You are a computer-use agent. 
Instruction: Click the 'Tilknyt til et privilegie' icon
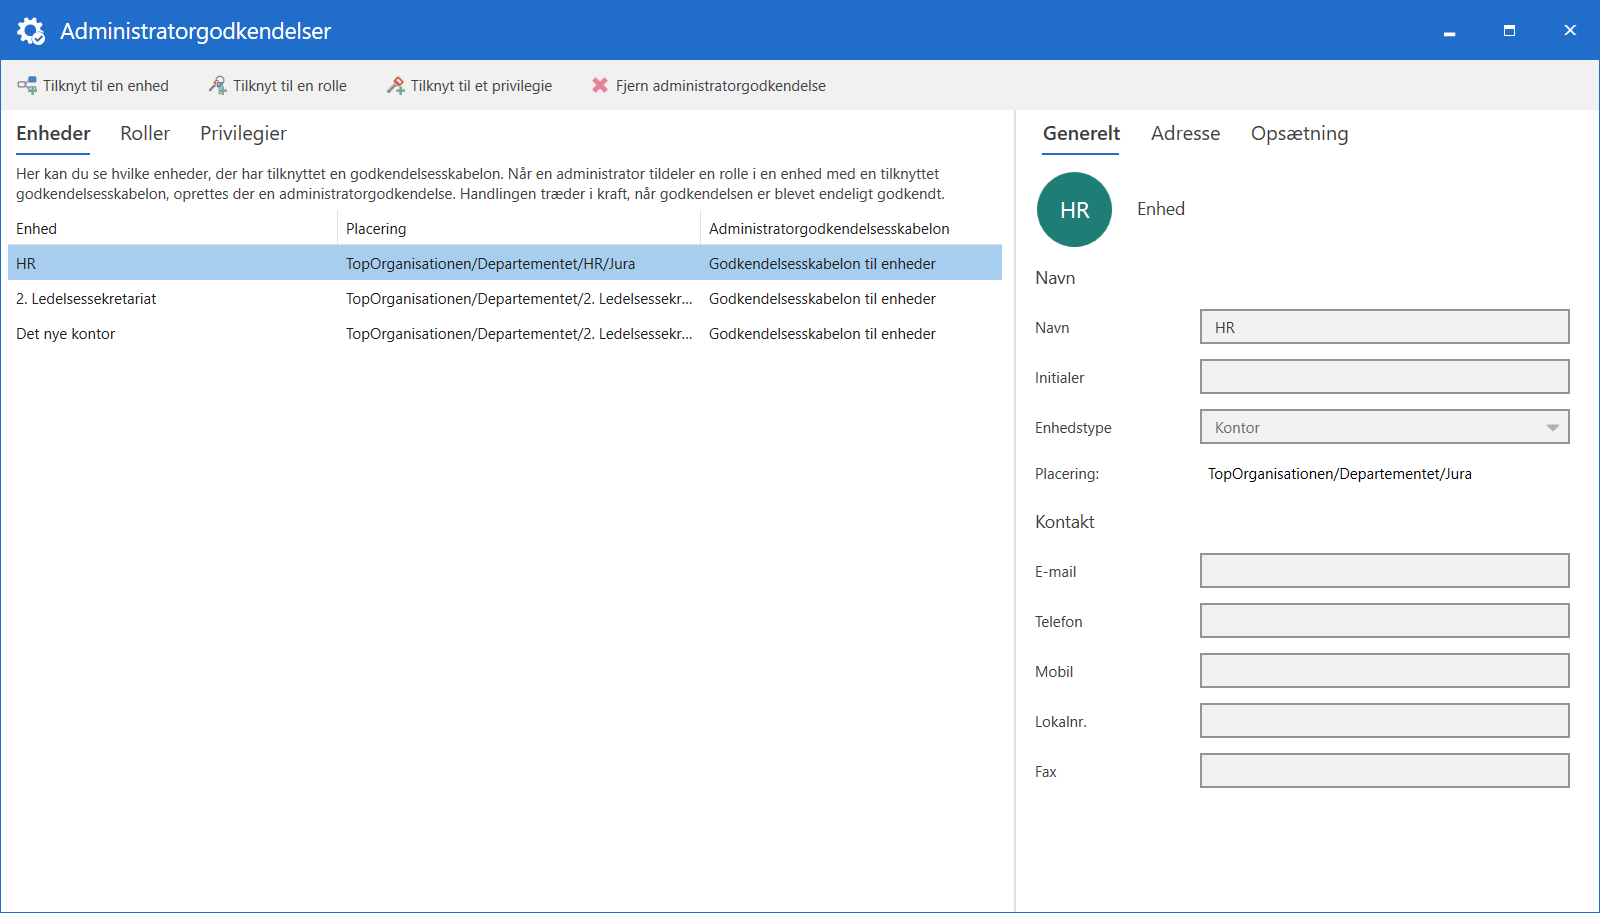pos(396,86)
